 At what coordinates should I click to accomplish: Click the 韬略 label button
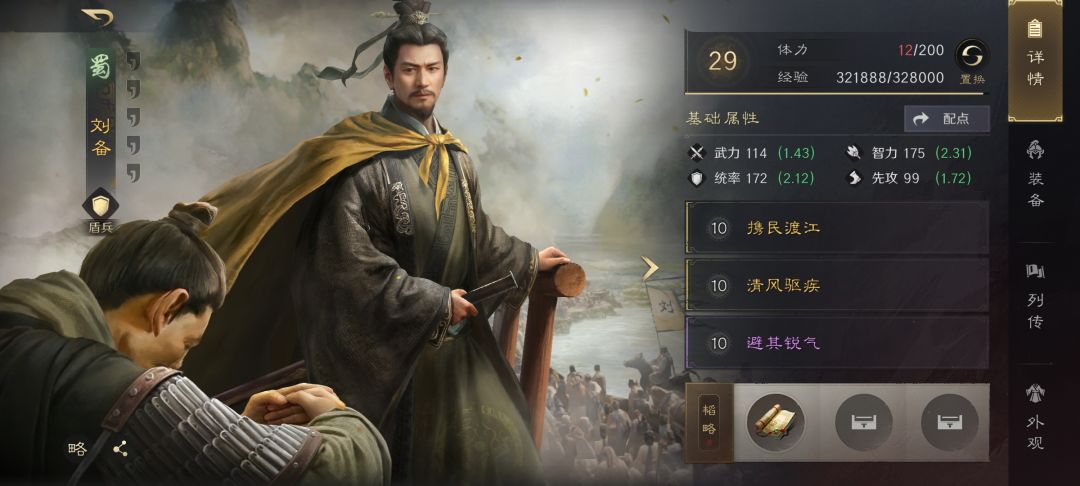(709, 422)
